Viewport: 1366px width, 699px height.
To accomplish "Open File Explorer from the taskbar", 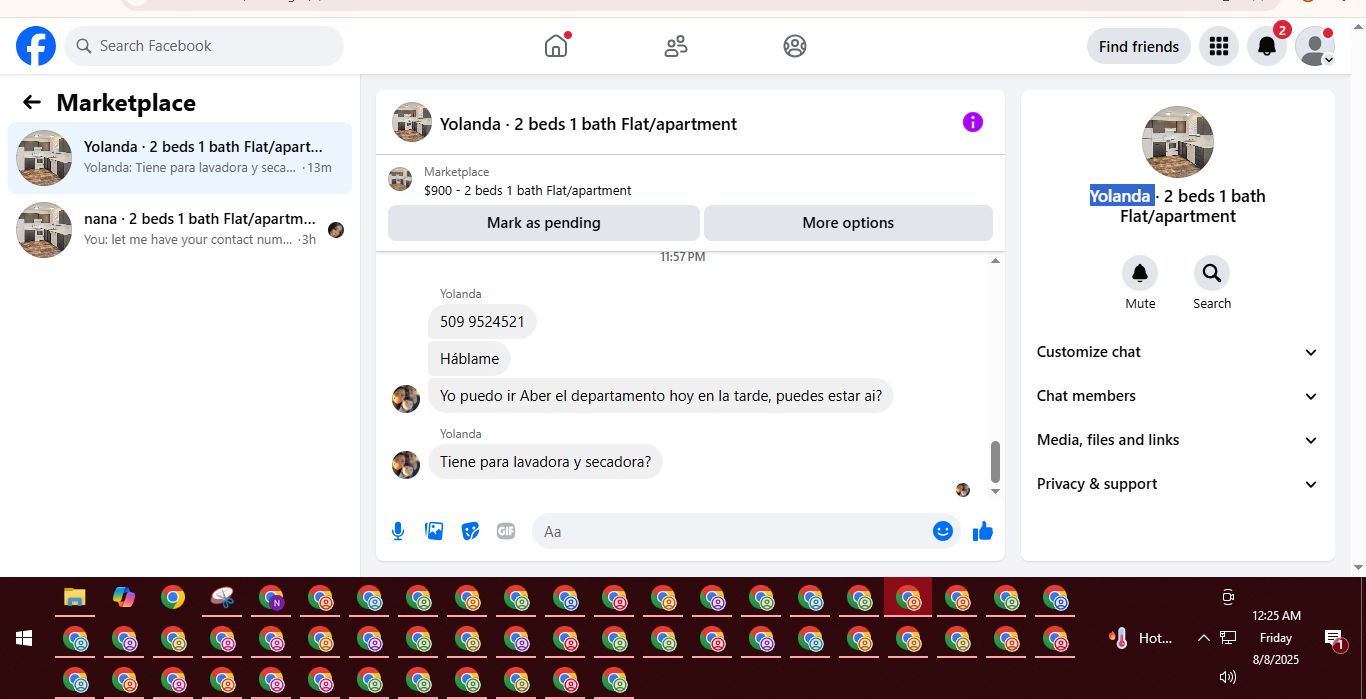I will click(x=75, y=598).
